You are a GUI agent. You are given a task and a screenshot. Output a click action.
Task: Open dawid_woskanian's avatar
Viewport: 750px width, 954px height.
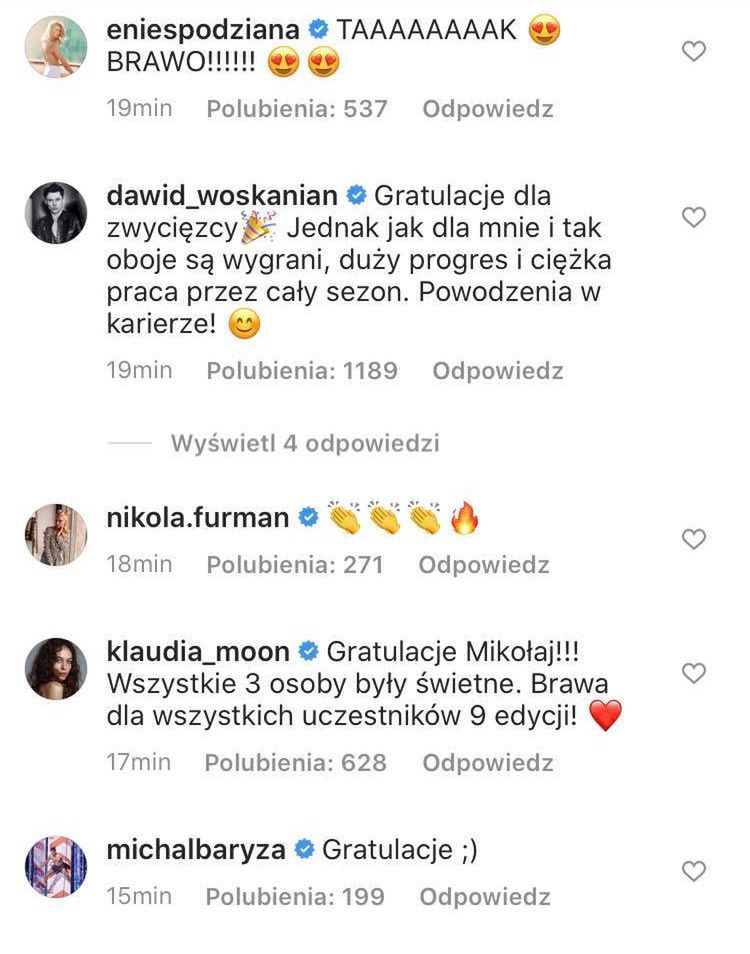(x=55, y=212)
